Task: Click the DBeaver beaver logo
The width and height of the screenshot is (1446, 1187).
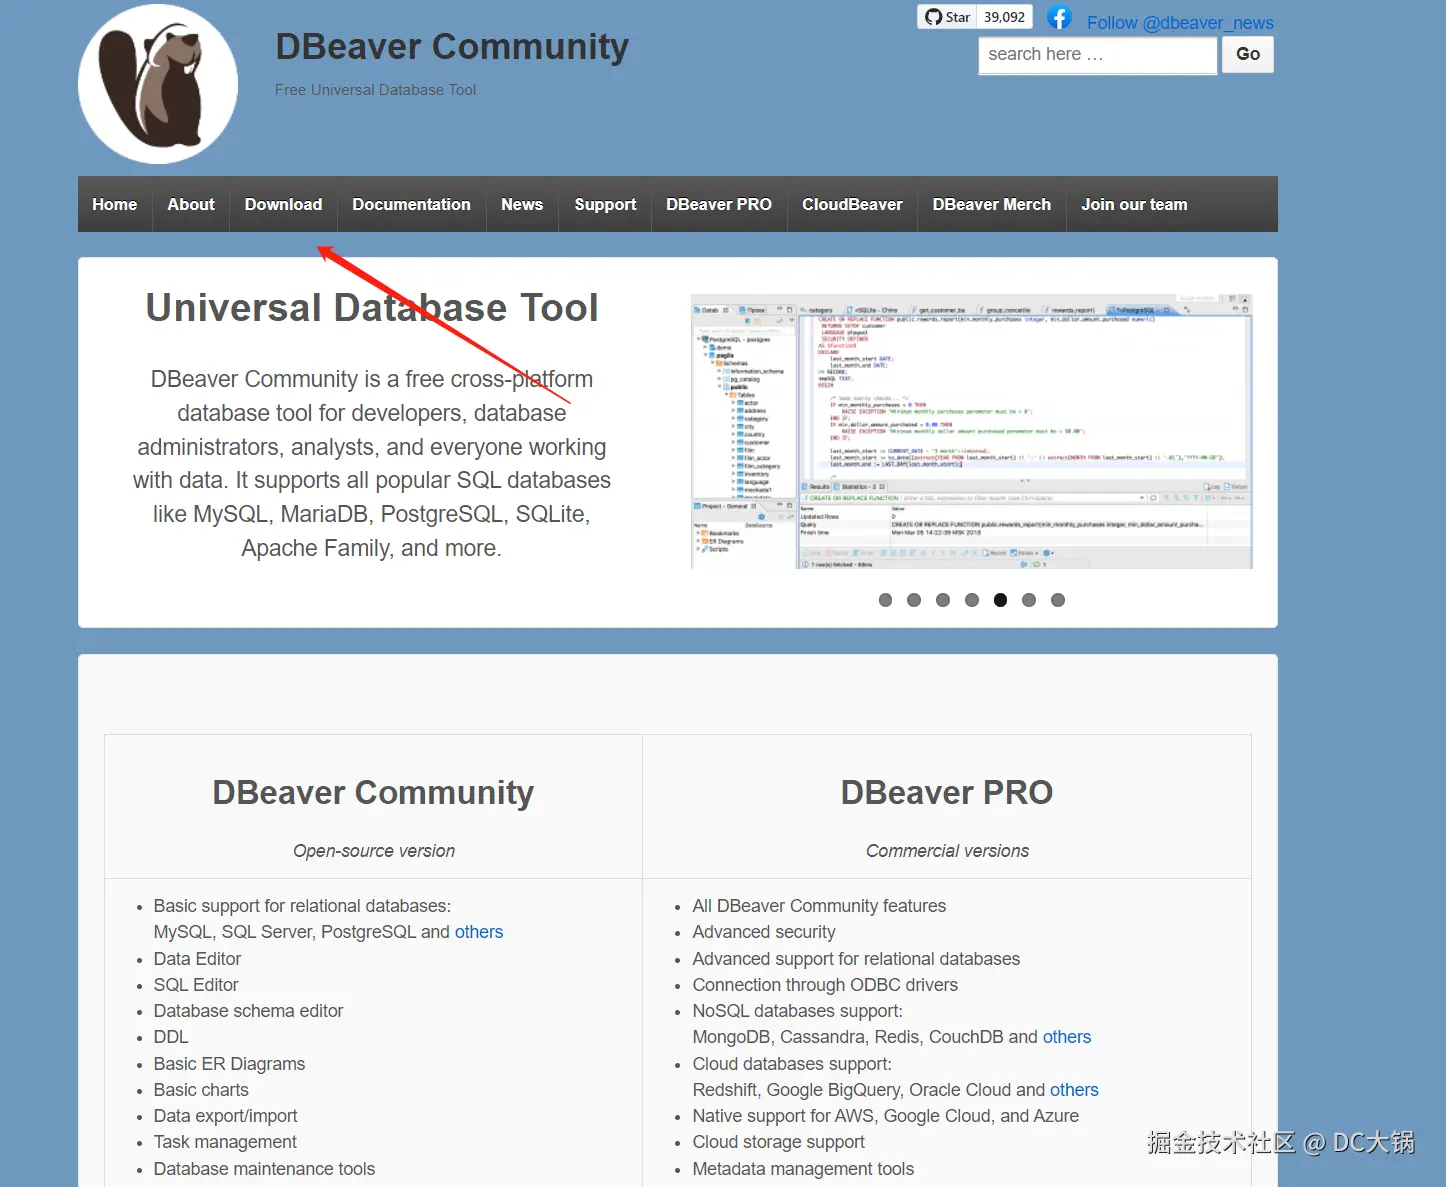Action: [x=158, y=84]
